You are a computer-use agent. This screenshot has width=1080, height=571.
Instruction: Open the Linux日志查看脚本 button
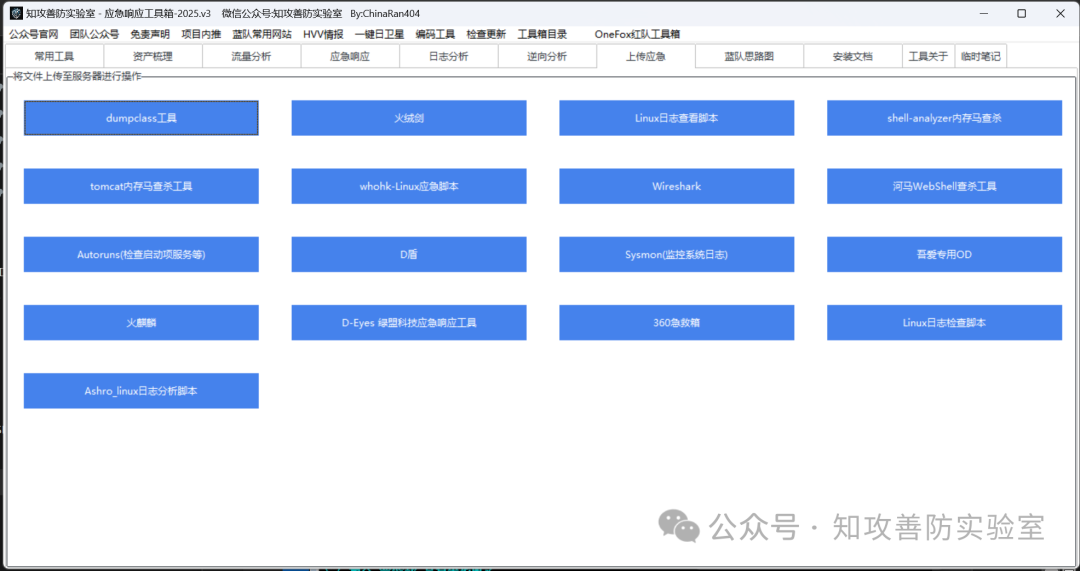pyautogui.click(x=676, y=118)
